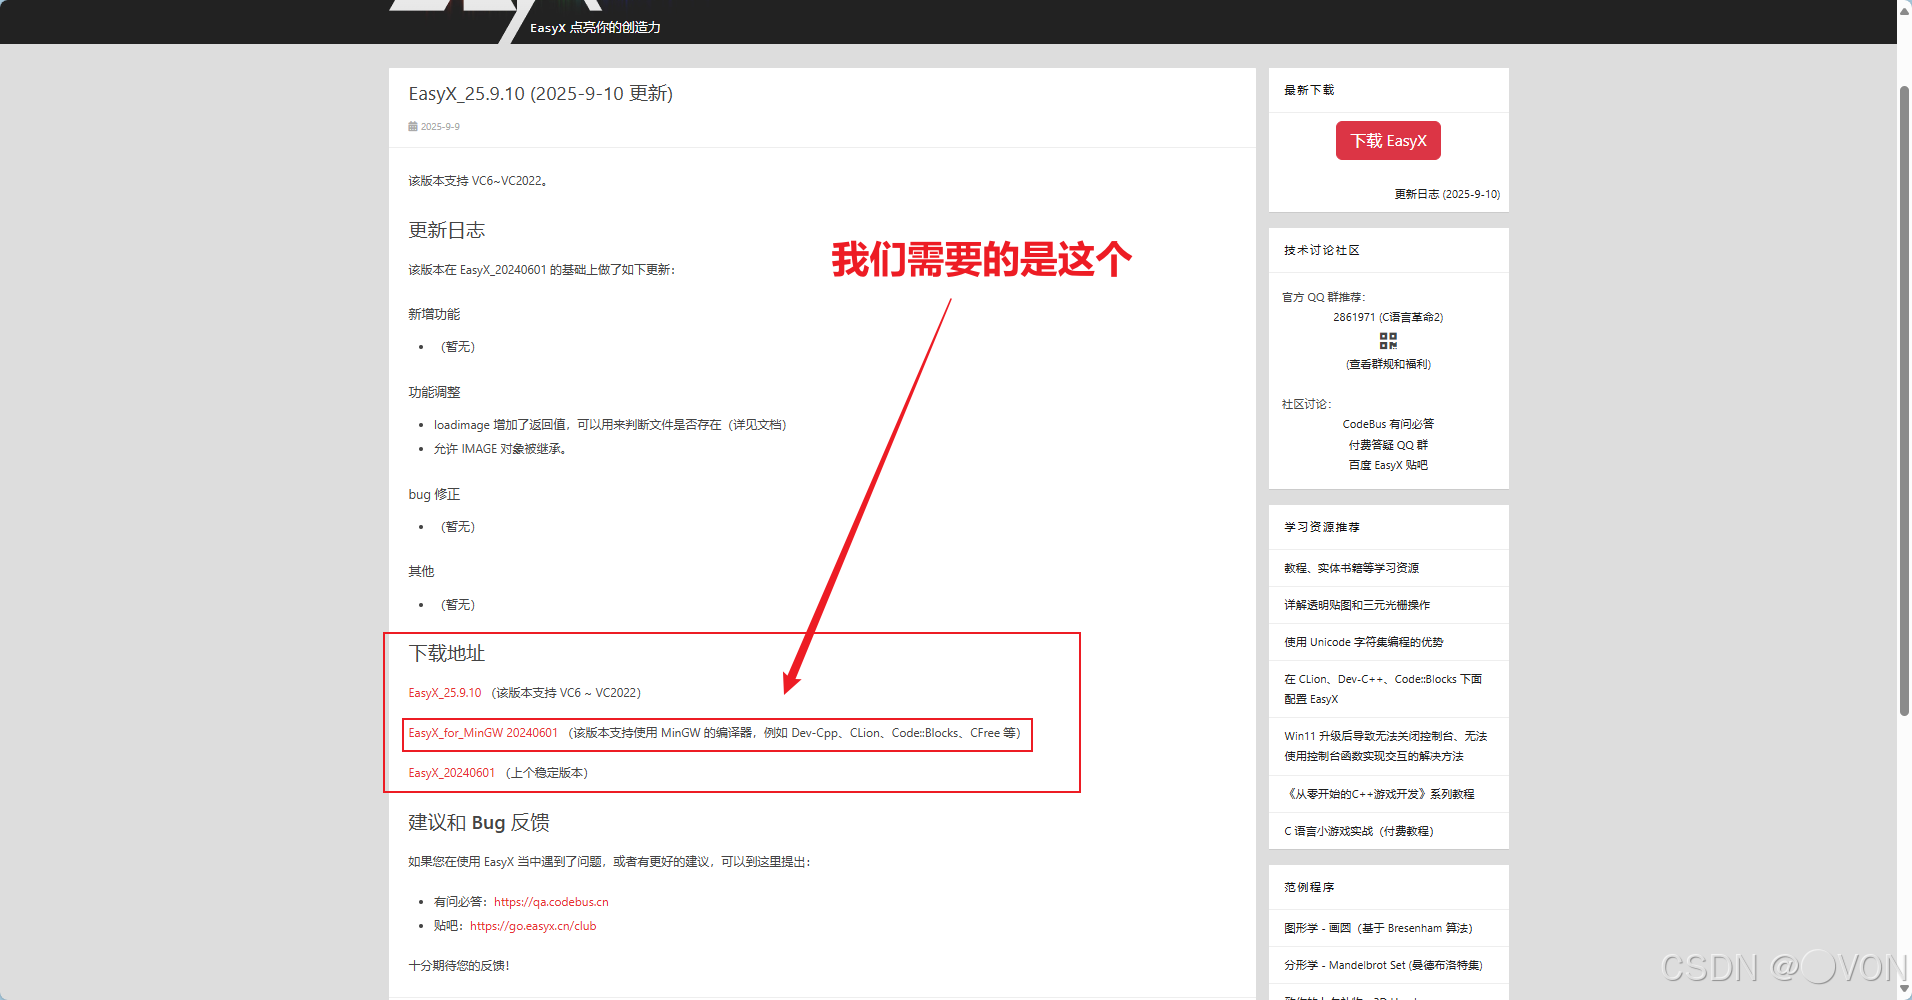The image size is (1912, 1000).
Task: Click the 建议和 Bug 反馈 heading
Action: click(x=479, y=823)
